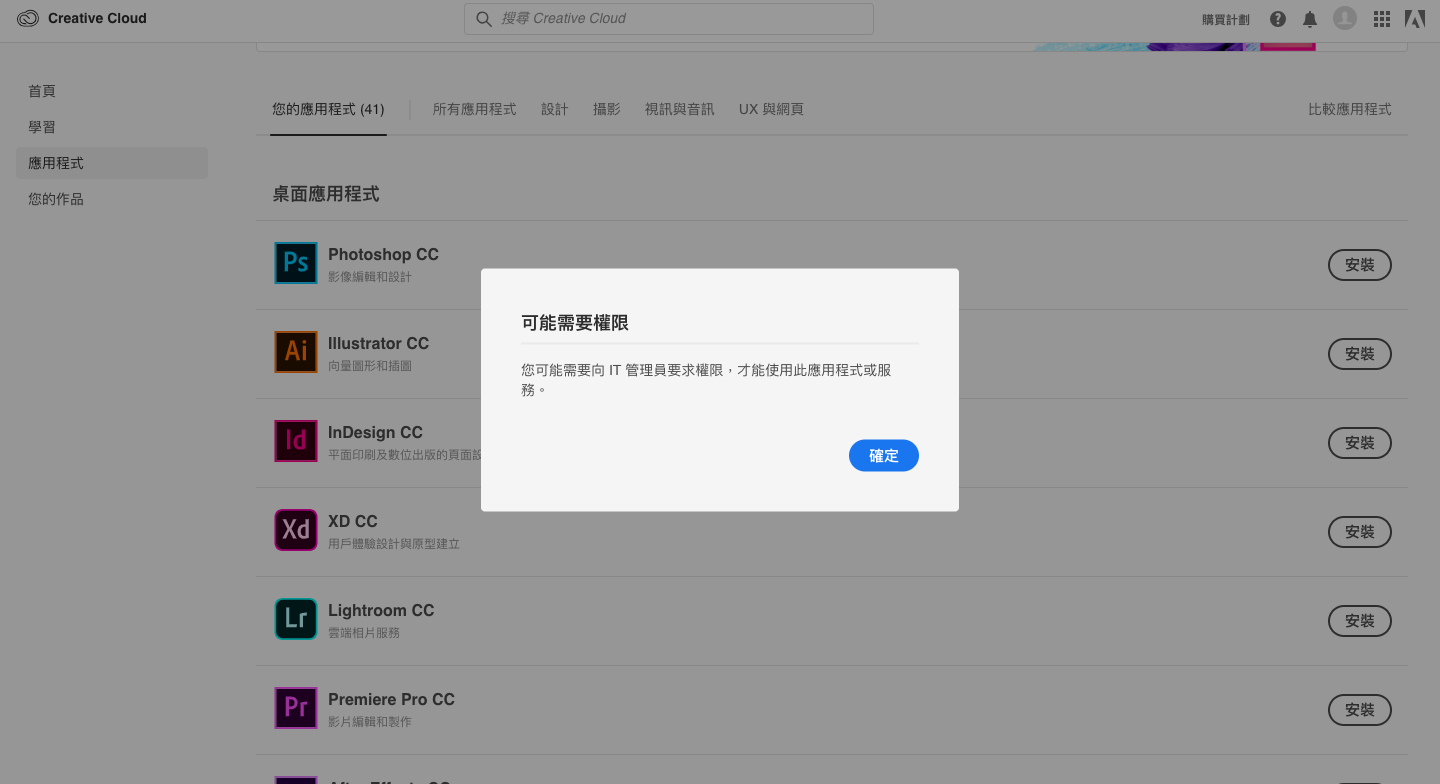Click the InDesign CC app icon
1440x784 pixels.
(x=296, y=440)
